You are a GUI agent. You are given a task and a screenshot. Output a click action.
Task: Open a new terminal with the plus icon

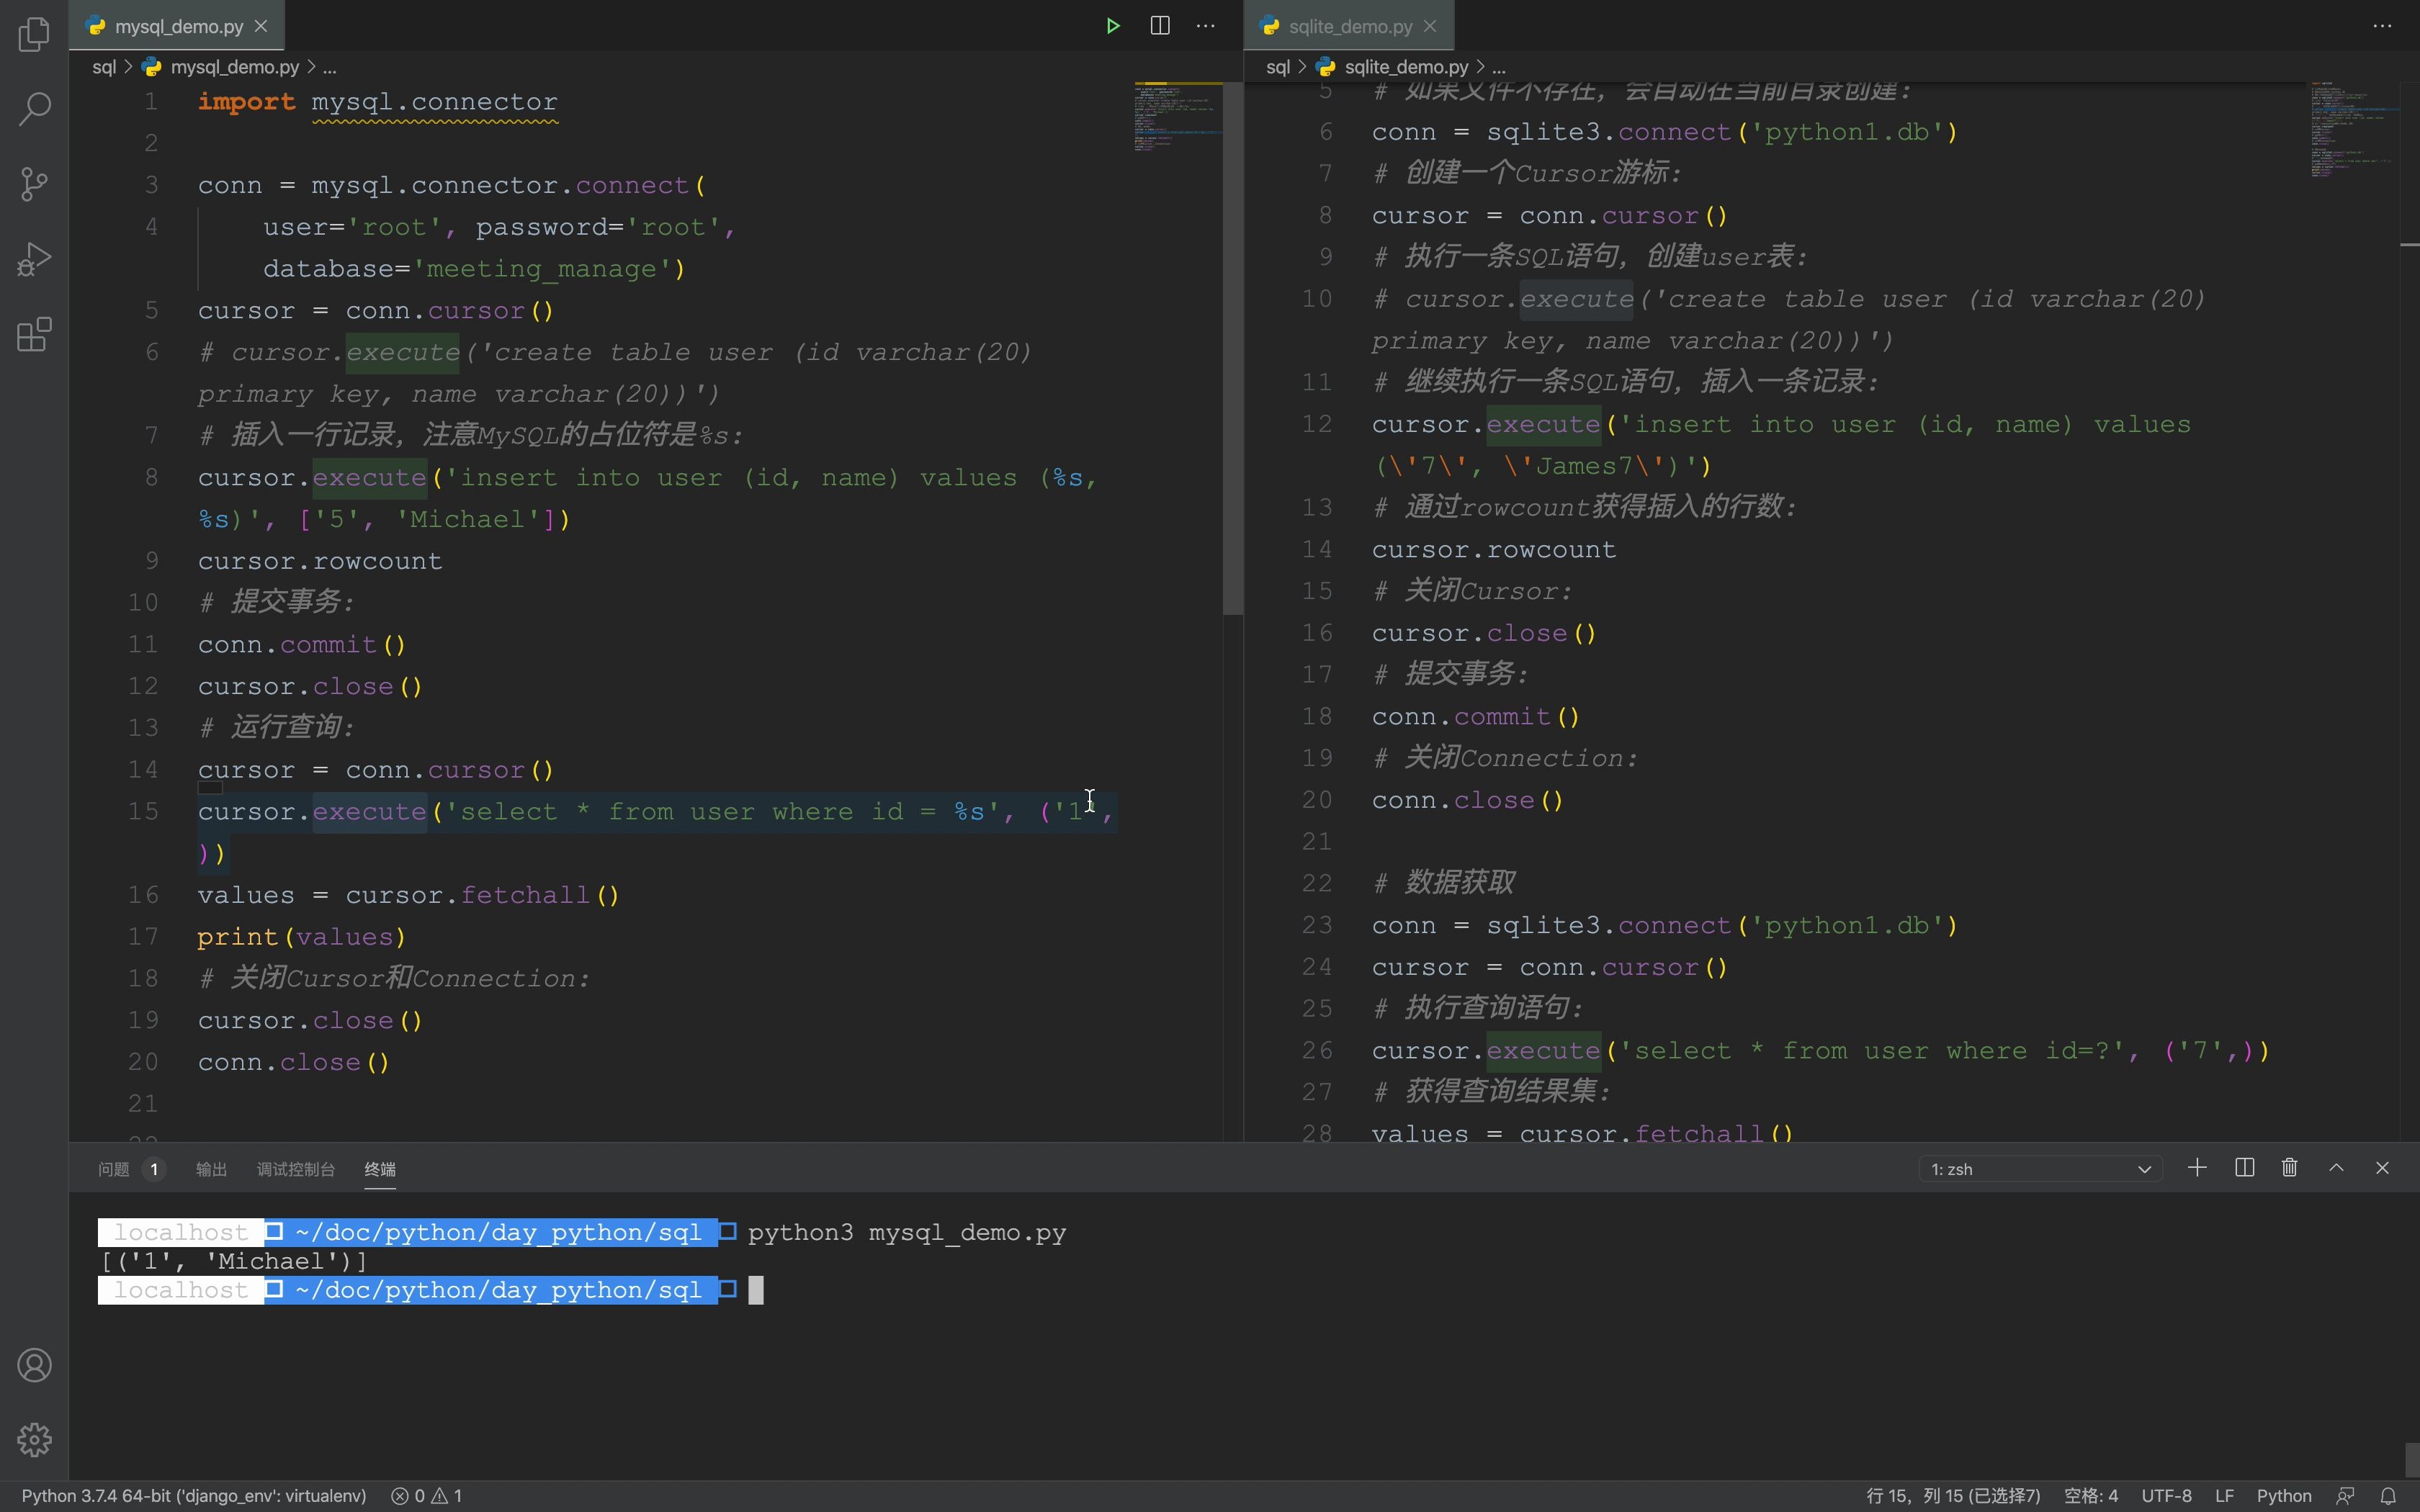pos(2197,1167)
